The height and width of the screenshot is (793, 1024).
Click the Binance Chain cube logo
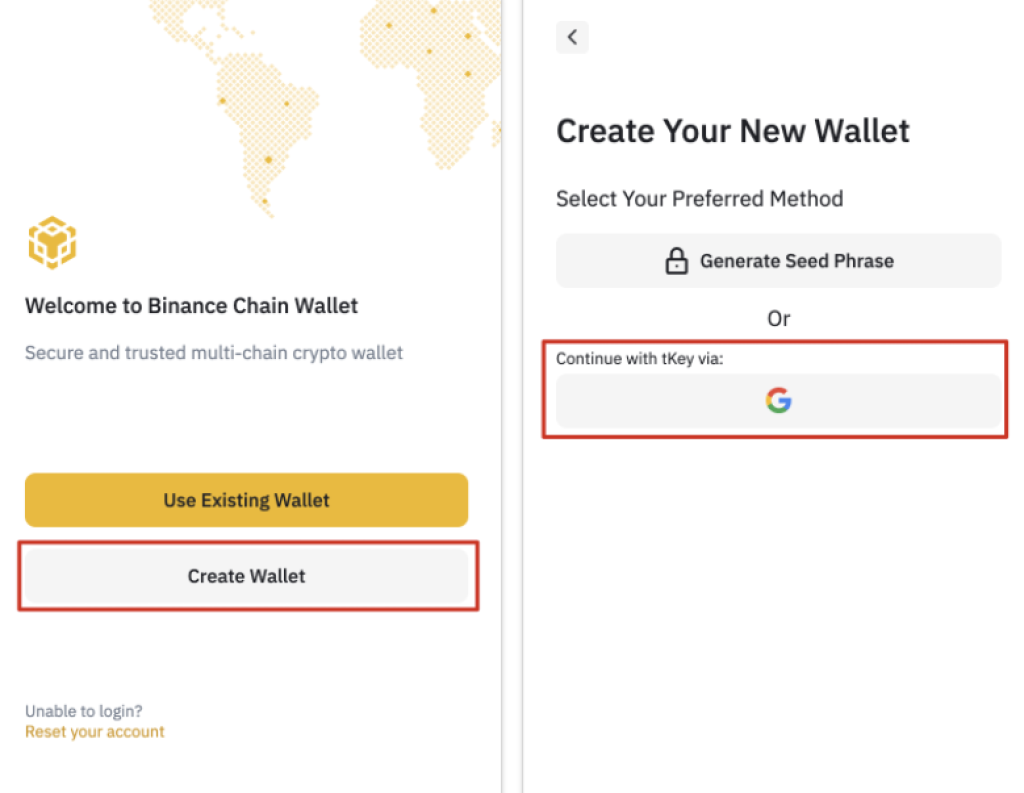(52, 242)
